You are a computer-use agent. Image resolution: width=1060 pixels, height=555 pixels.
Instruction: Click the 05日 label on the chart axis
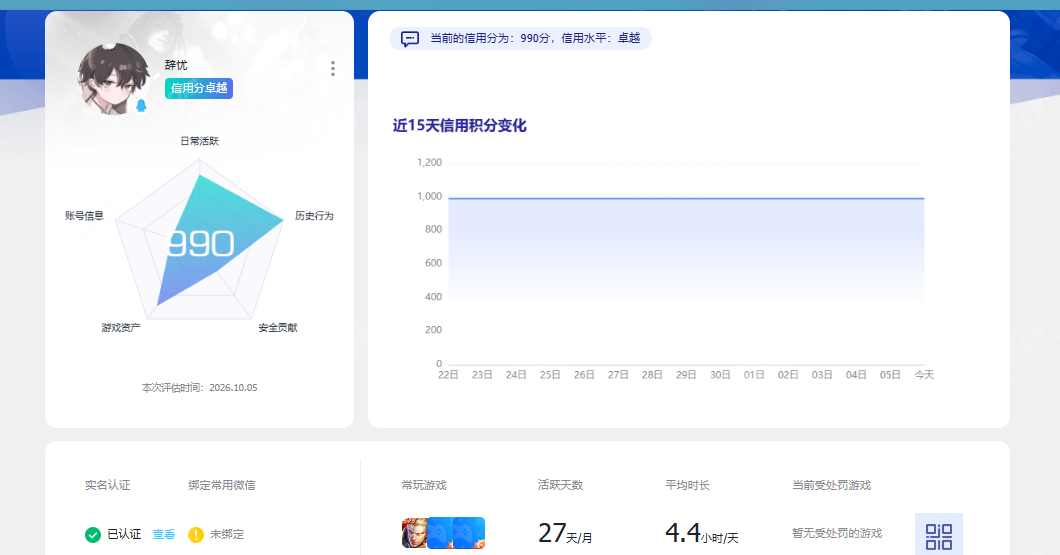(x=890, y=375)
